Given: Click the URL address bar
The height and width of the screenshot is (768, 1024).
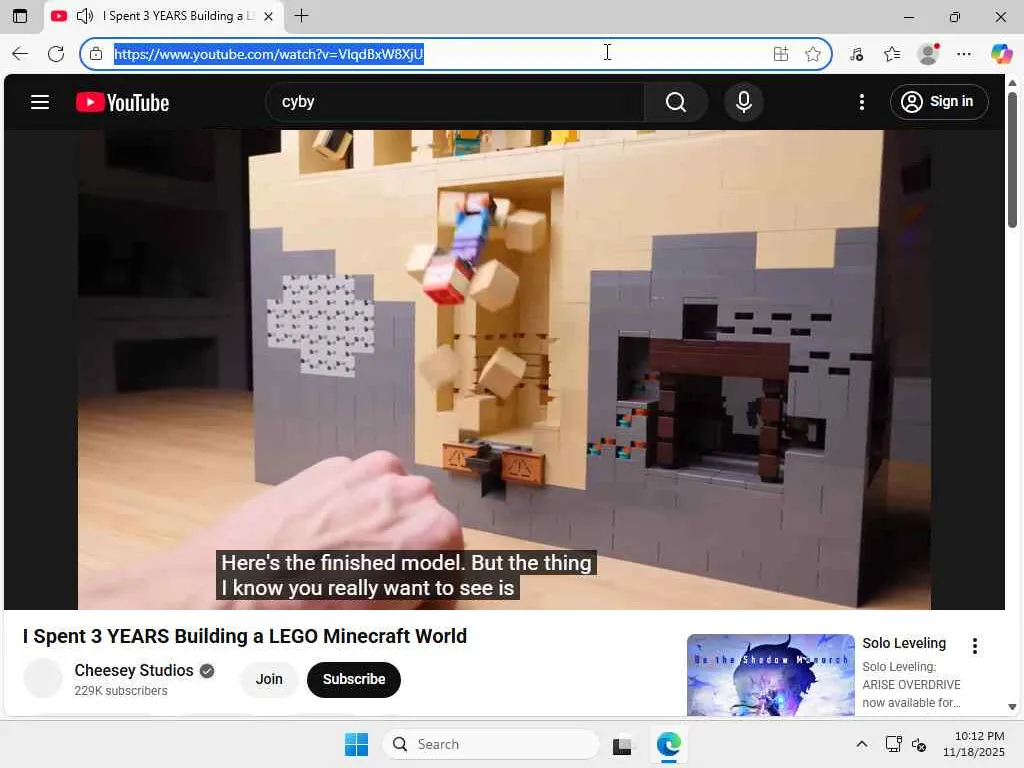Looking at the screenshot, I should point(455,54).
